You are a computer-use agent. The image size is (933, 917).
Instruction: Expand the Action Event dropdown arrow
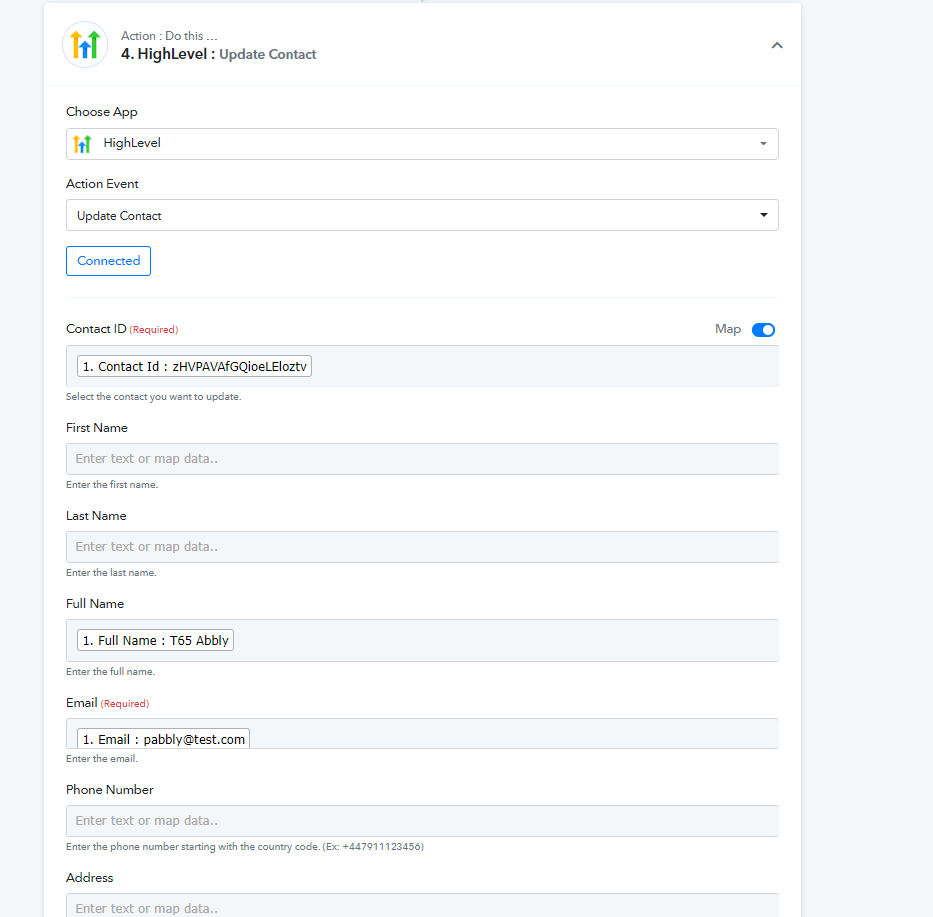763,215
